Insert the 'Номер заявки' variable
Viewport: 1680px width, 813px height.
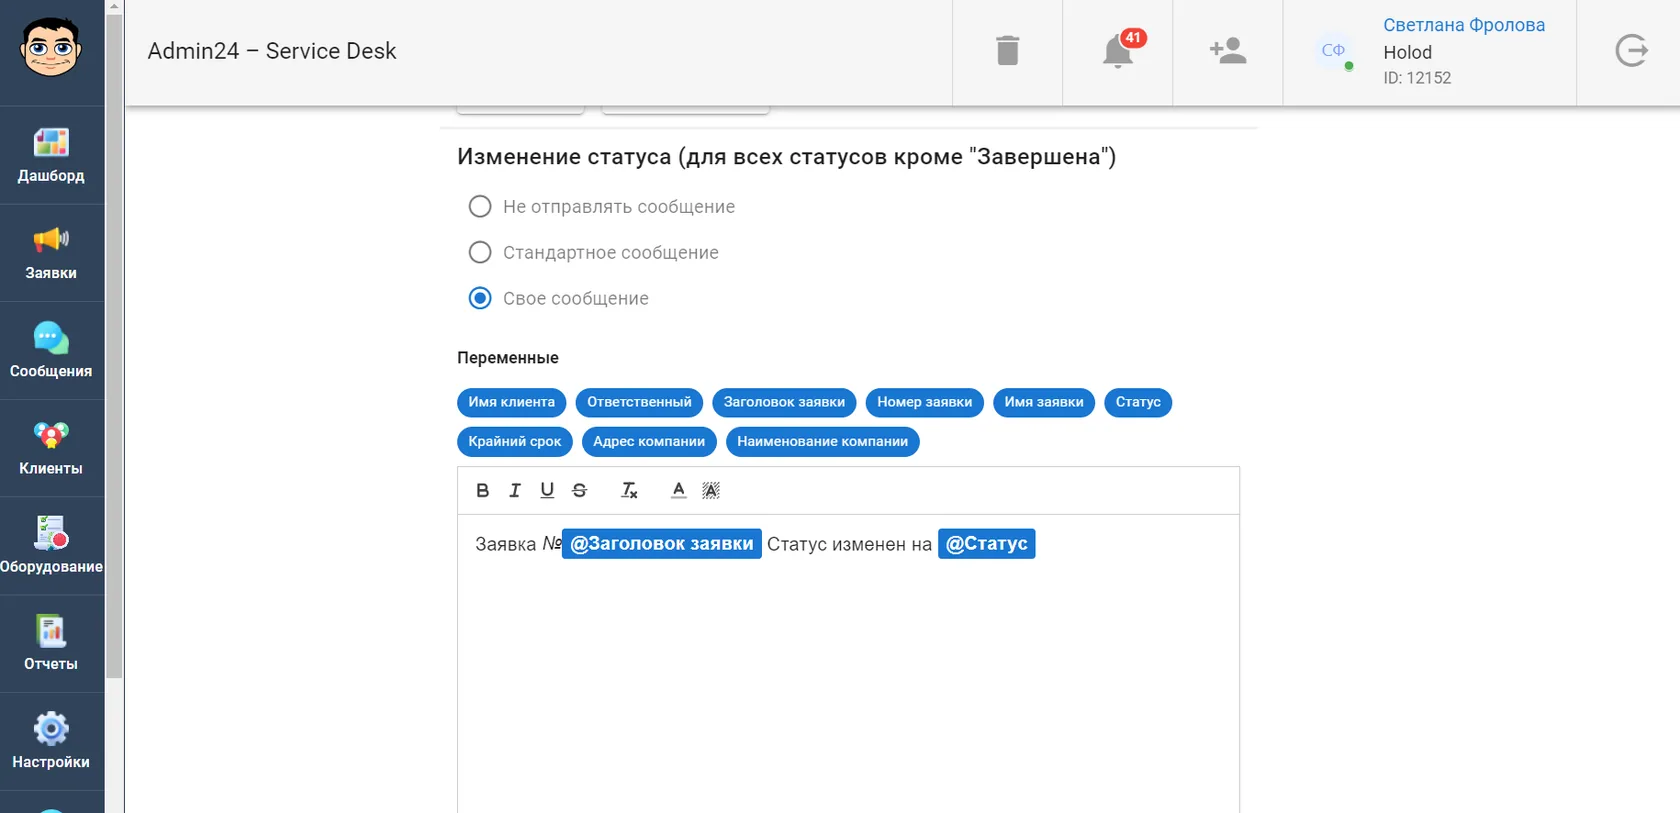tap(925, 402)
